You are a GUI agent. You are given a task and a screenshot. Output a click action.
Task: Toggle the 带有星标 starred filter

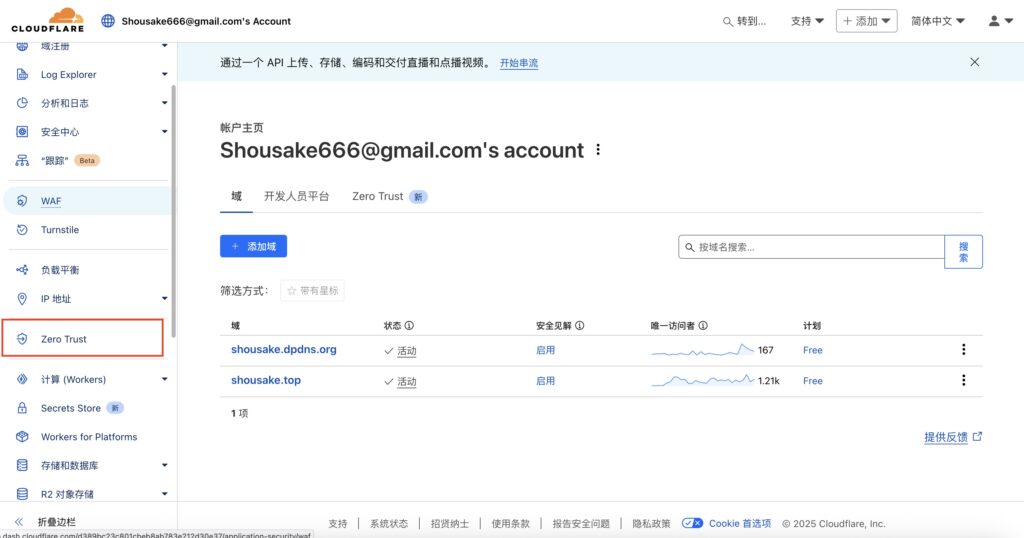point(312,291)
